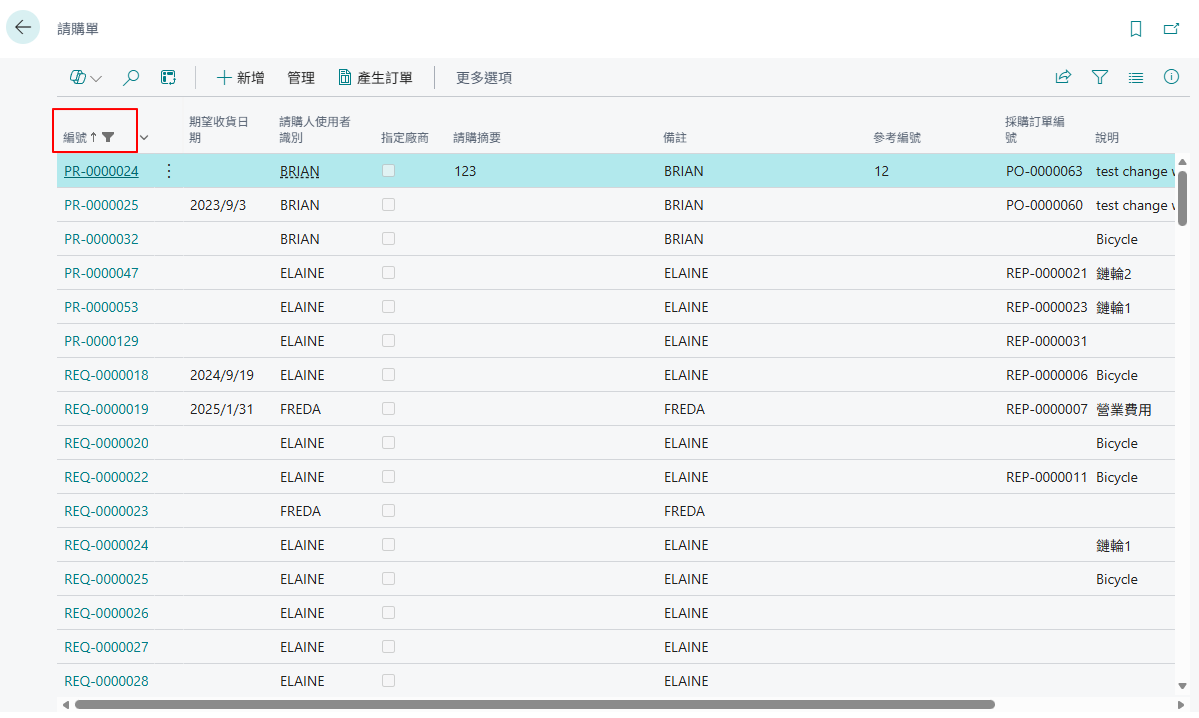Viewport: 1199px width, 718px height.
Task: Open the Copilot dropdown icon
Action: (x=86, y=77)
